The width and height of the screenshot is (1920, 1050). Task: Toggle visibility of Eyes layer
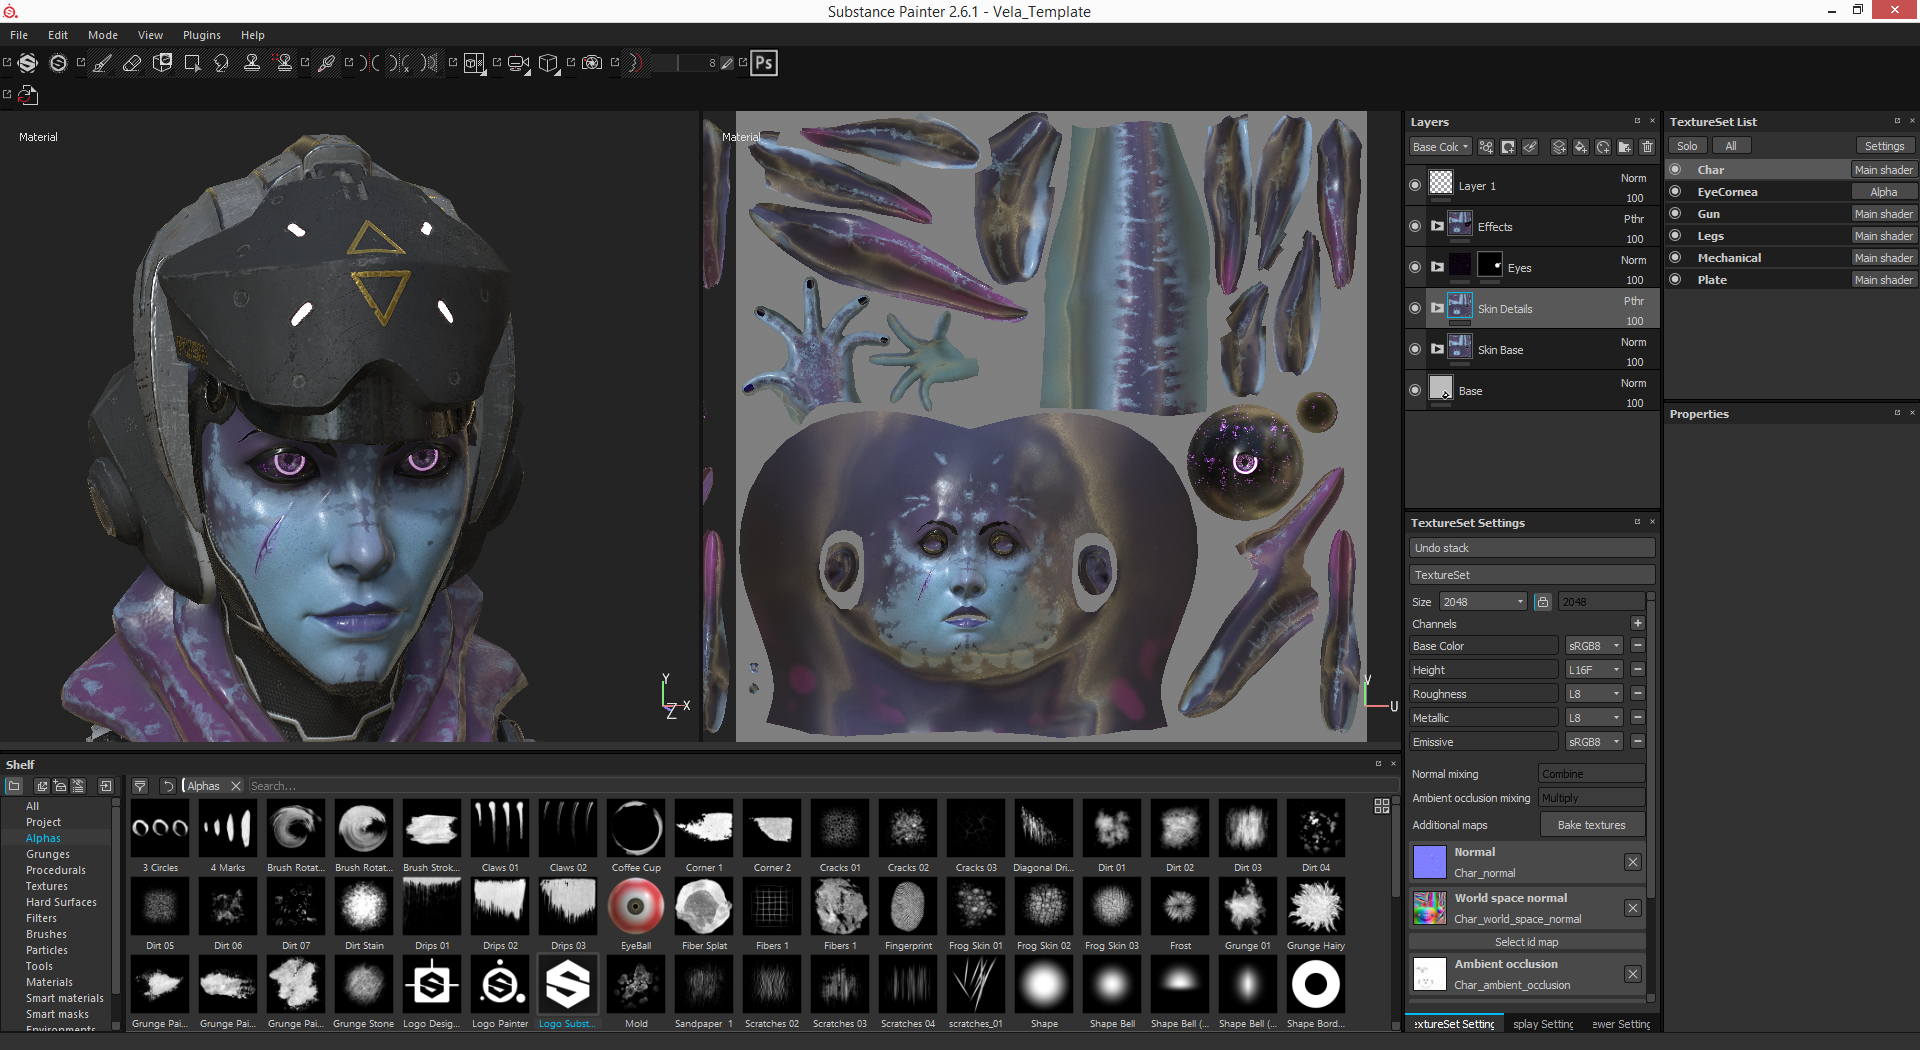(x=1415, y=267)
